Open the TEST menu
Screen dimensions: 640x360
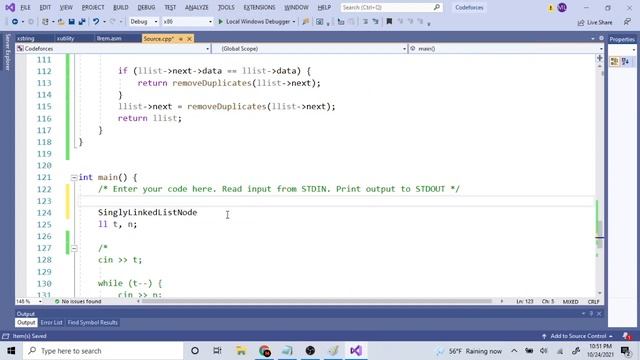tap(170, 7)
